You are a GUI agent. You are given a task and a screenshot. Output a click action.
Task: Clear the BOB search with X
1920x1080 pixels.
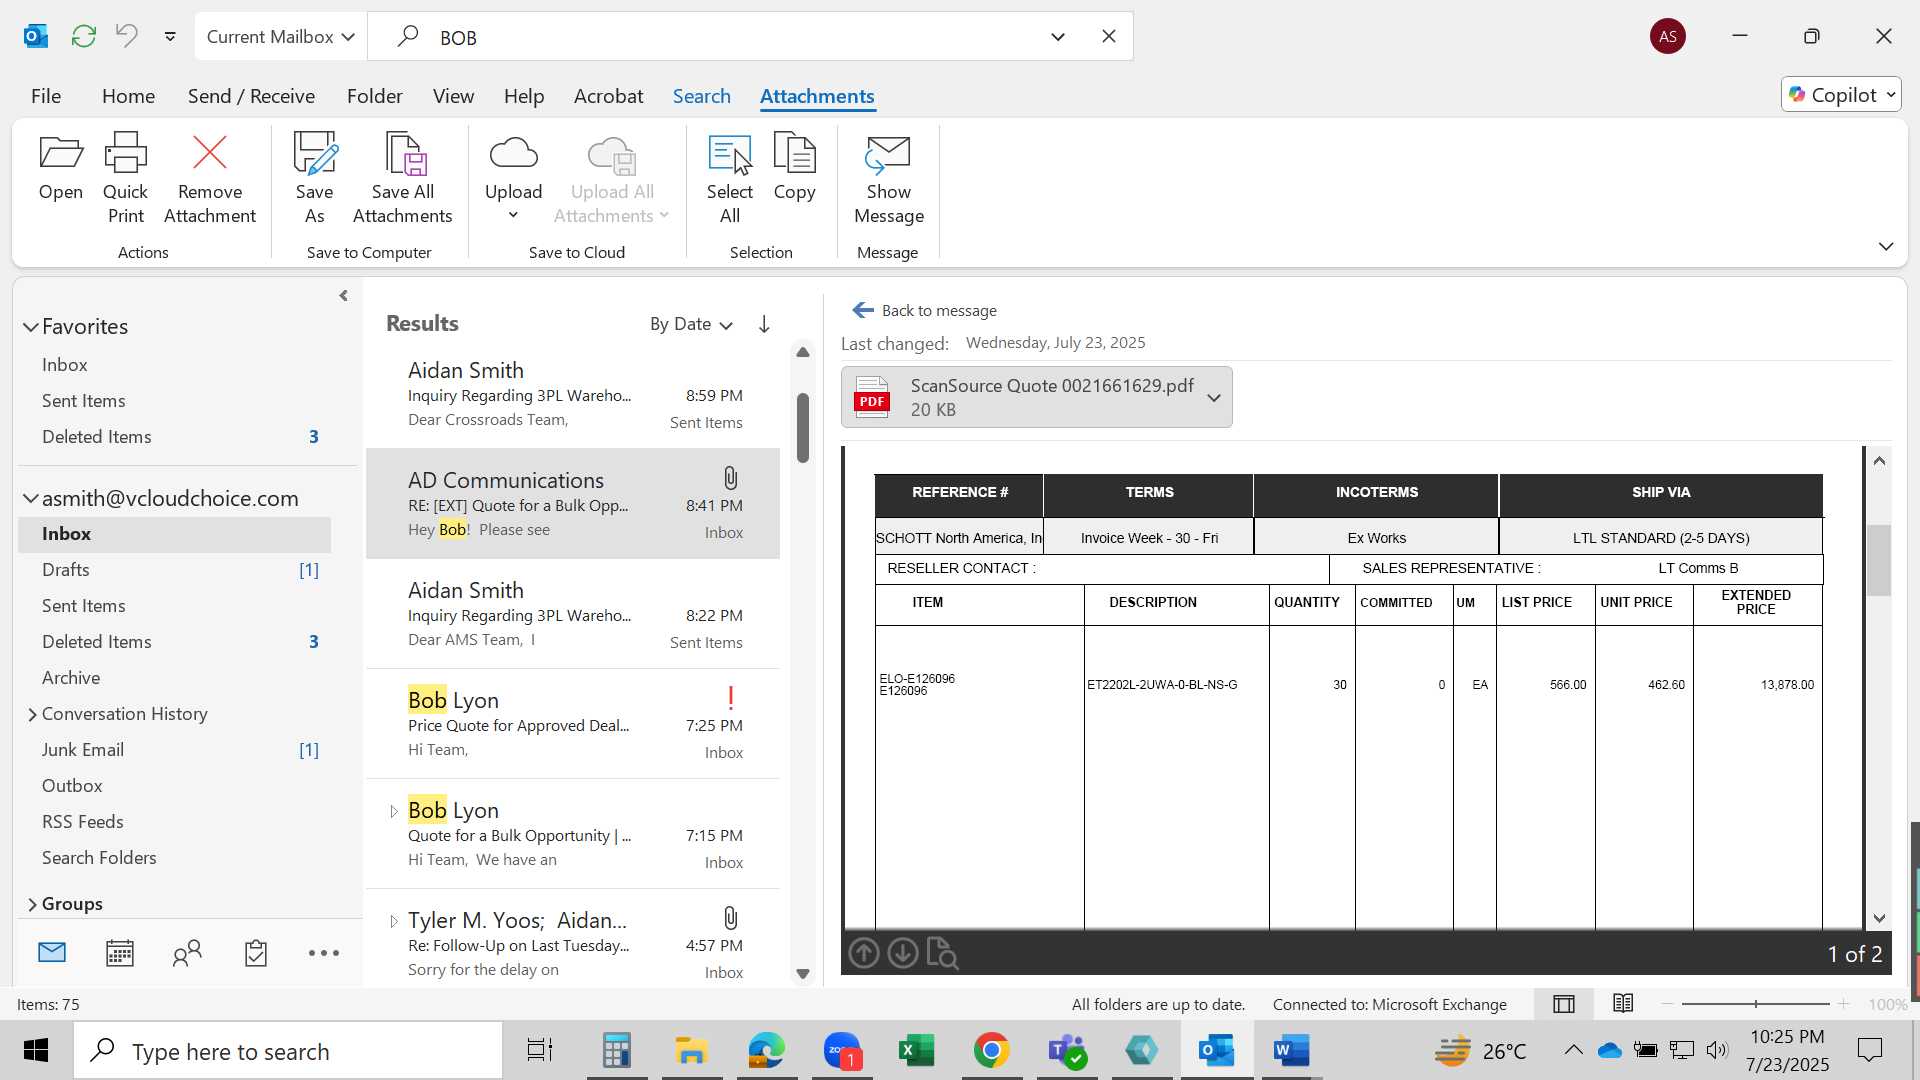[x=1109, y=36]
